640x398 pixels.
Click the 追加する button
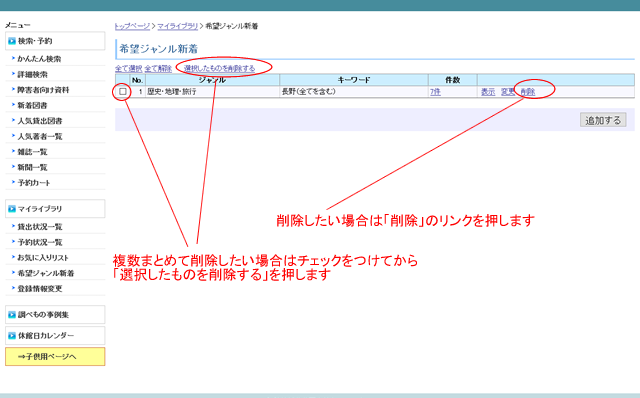coord(603,120)
